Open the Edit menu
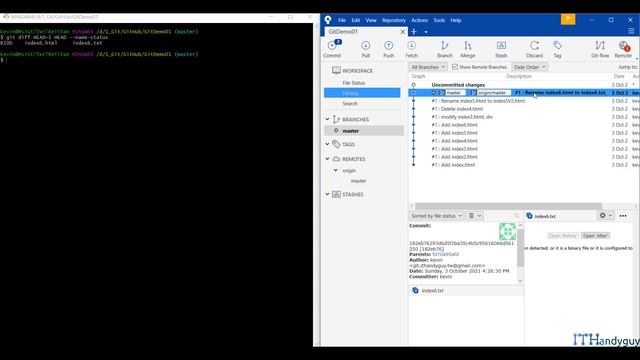The image size is (640, 360). [356, 20]
